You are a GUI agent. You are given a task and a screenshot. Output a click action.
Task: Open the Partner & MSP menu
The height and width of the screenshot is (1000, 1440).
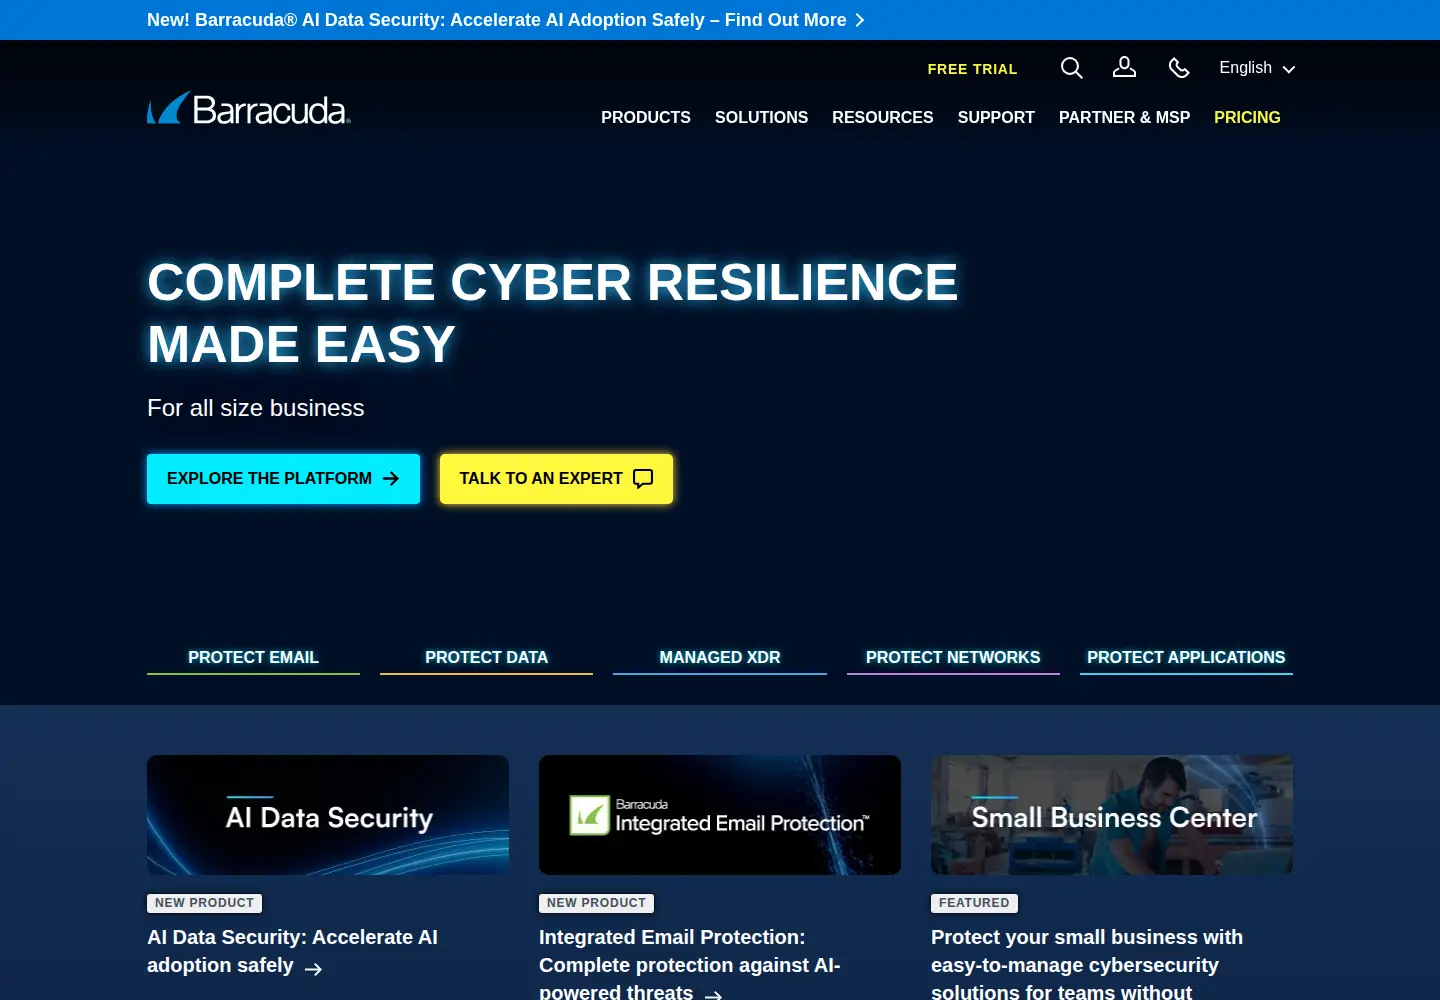click(x=1124, y=117)
